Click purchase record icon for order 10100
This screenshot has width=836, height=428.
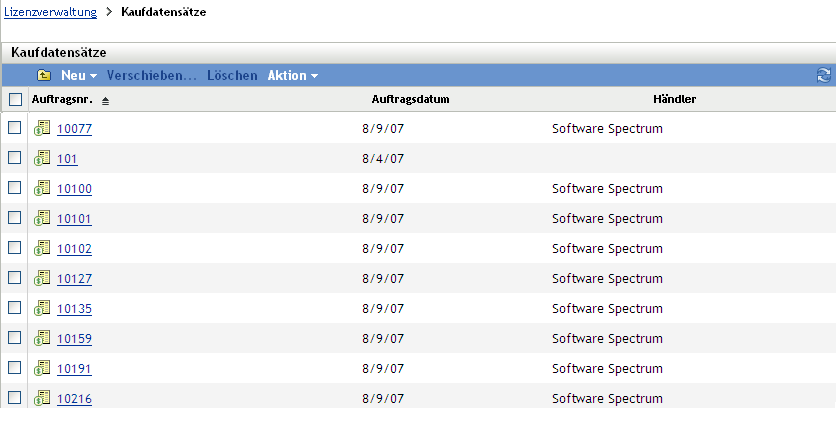click(42, 188)
